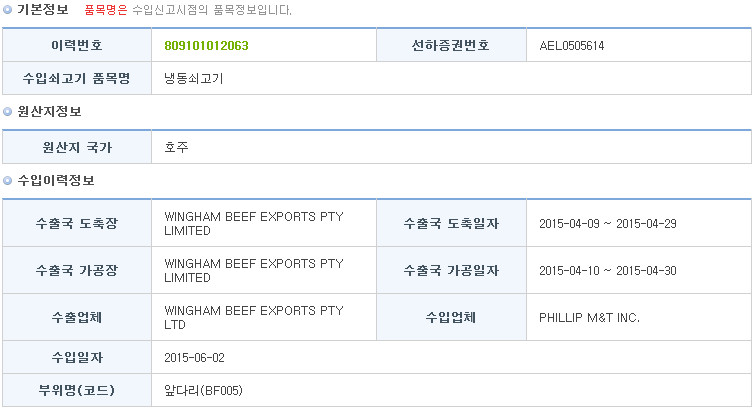Click the 선하증권번호 header cell
754x409 pixels.
click(451, 45)
